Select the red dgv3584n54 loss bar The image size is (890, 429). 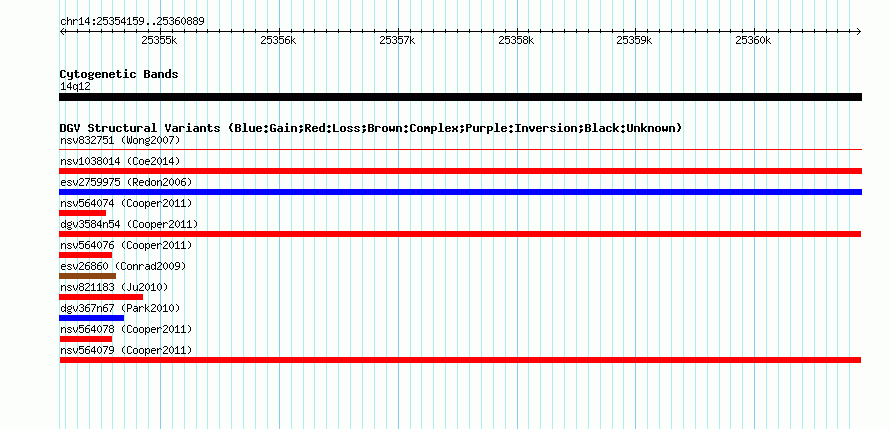click(x=460, y=234)
